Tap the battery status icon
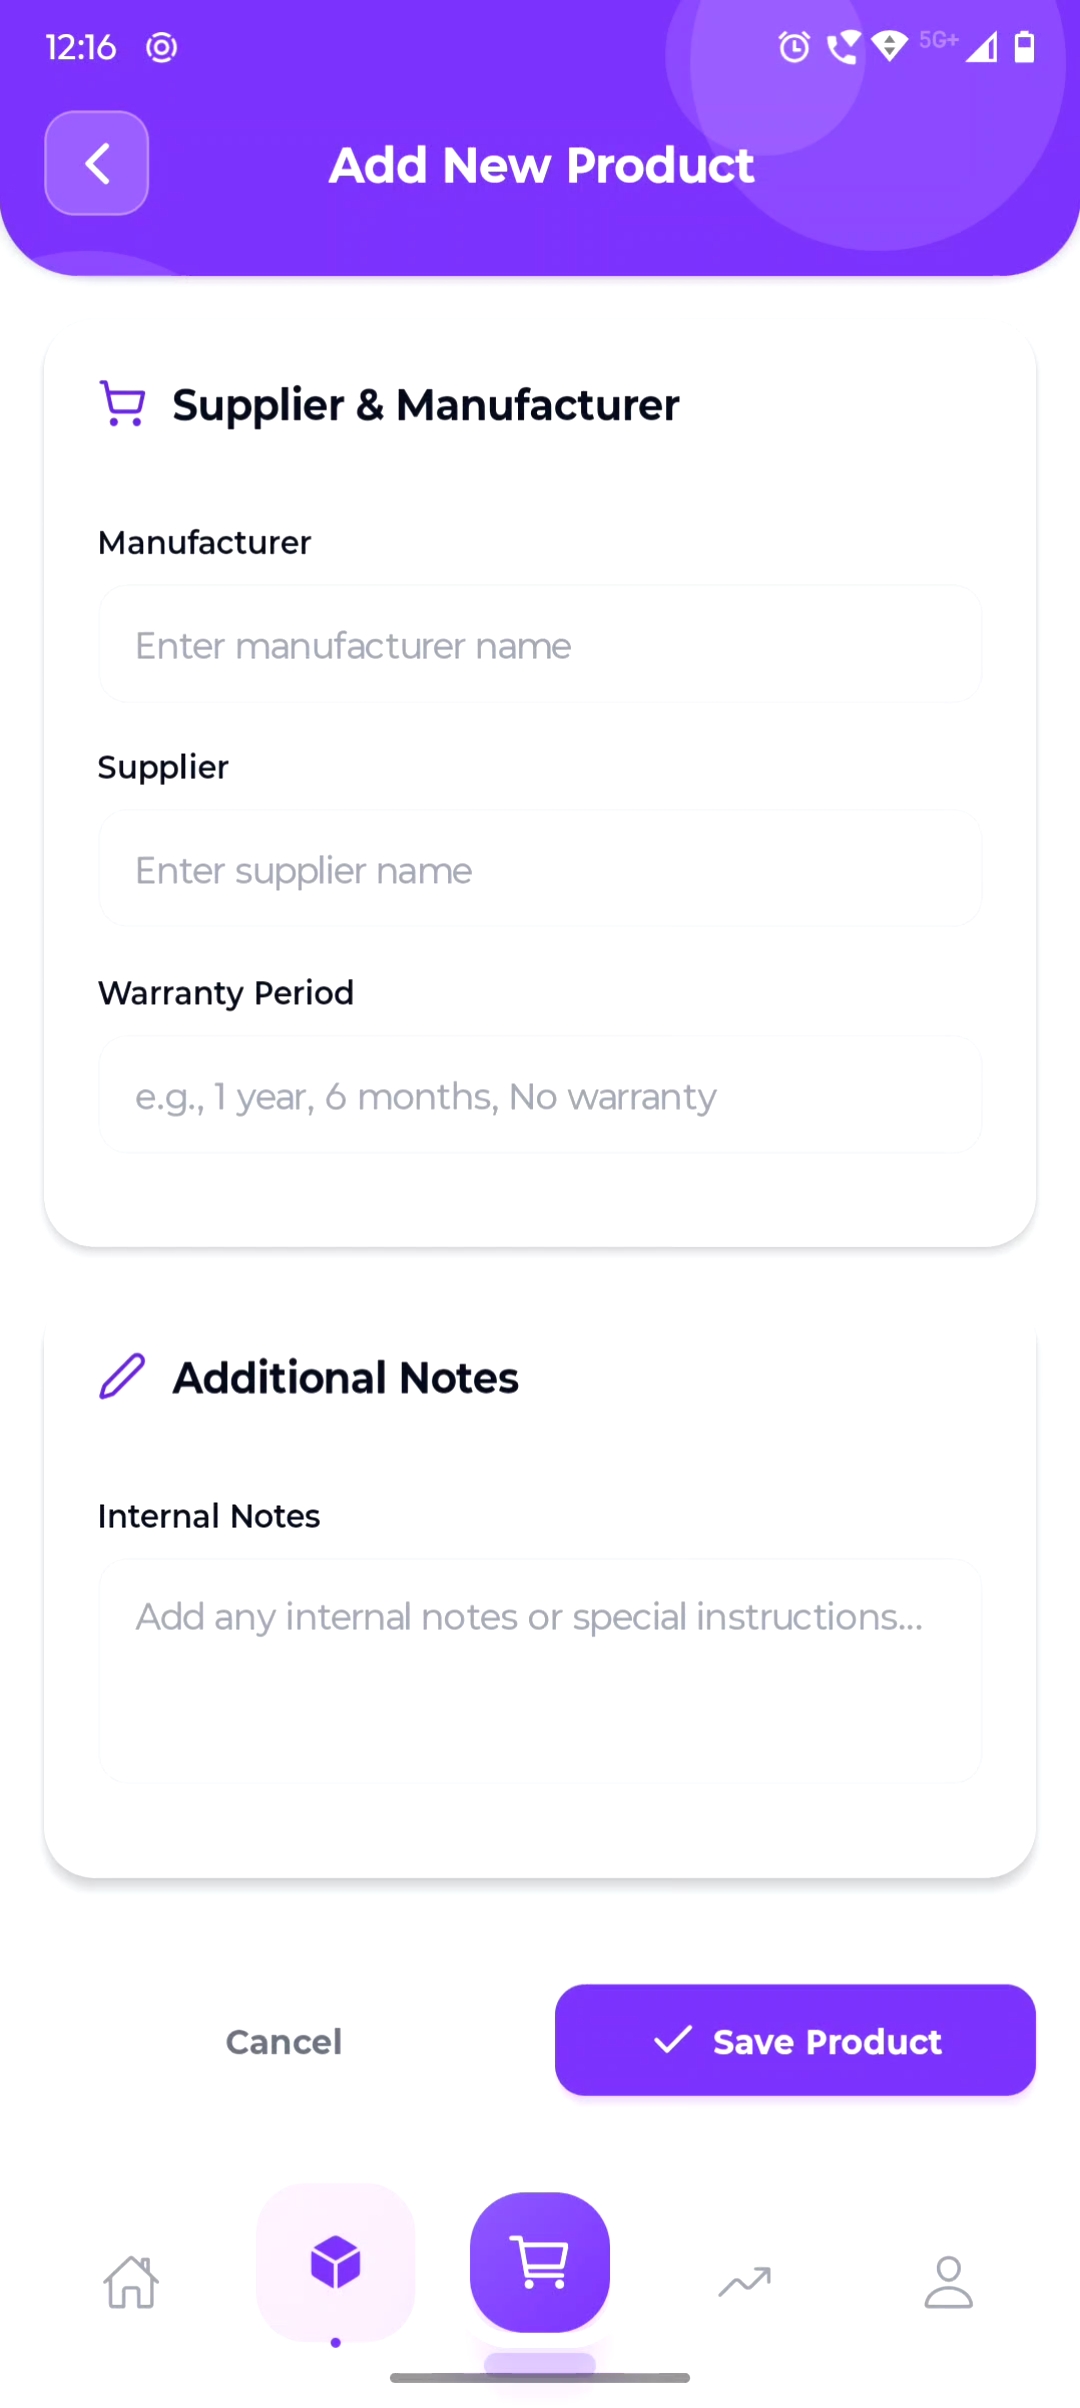This screenshot has height=2408, width=1080. [x=1025, y=47]
